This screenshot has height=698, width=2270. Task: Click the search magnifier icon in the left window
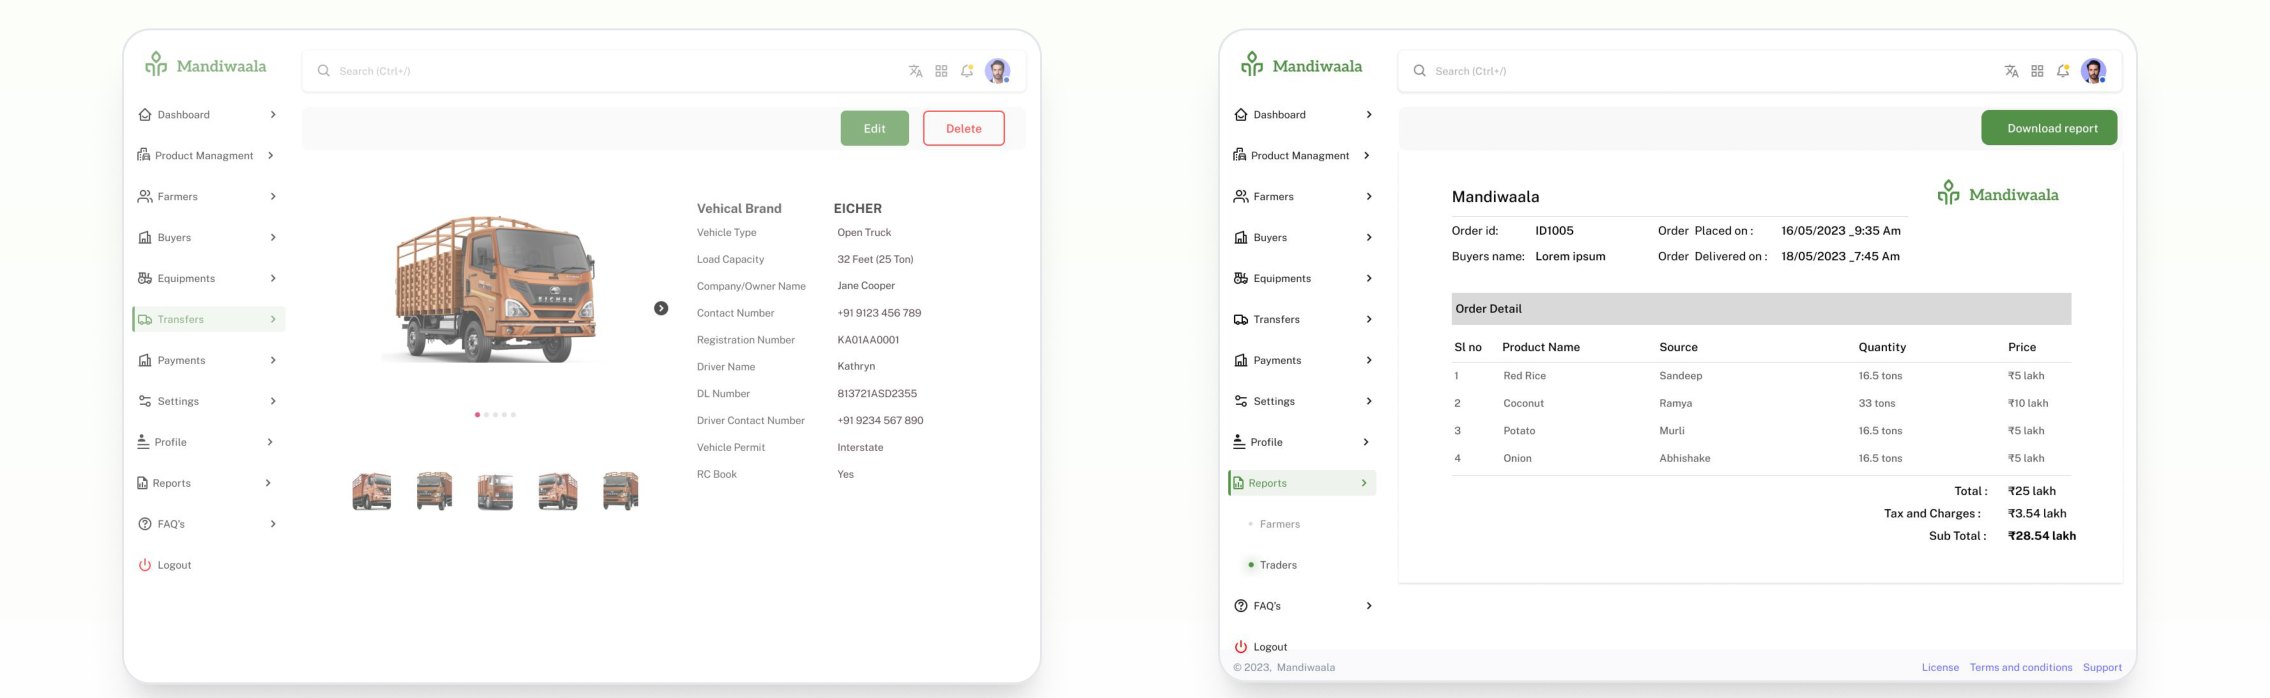tap(323, 71)
